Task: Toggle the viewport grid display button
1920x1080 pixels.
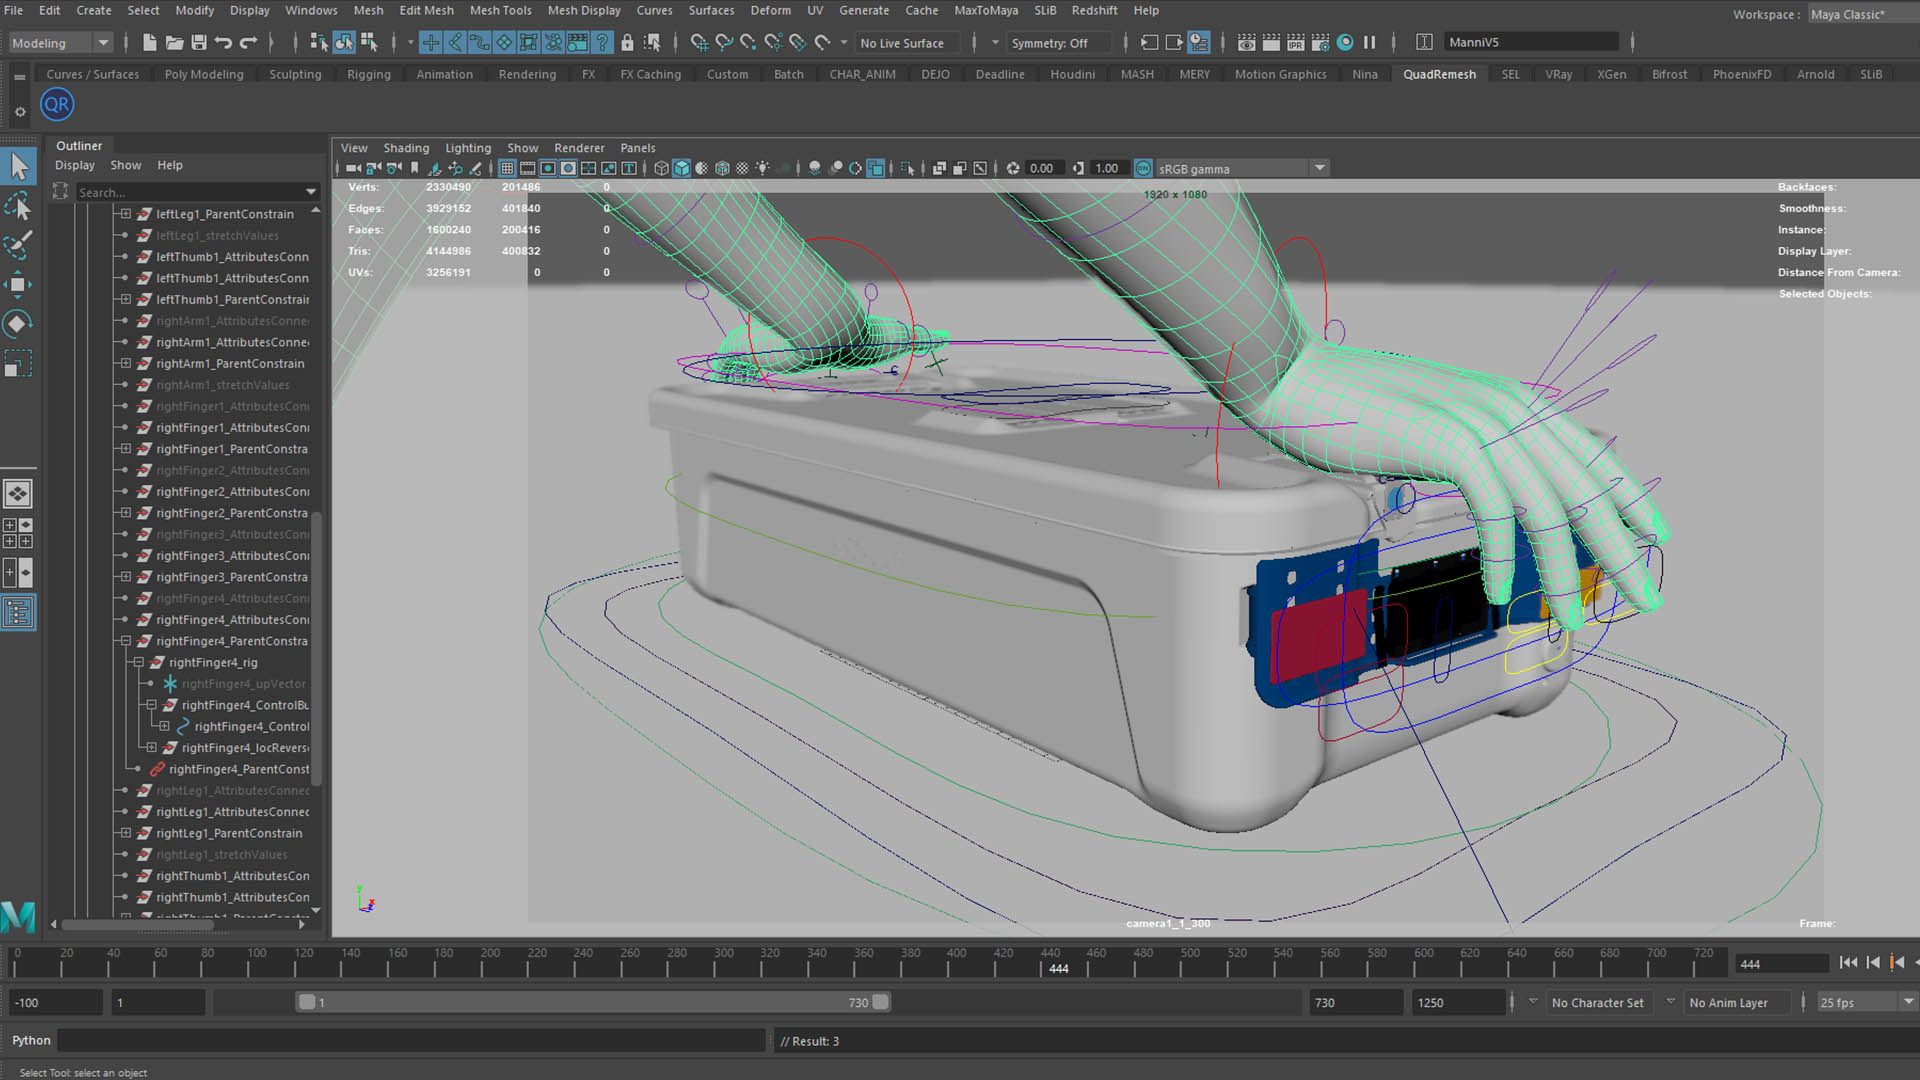Action: [507, 168]
